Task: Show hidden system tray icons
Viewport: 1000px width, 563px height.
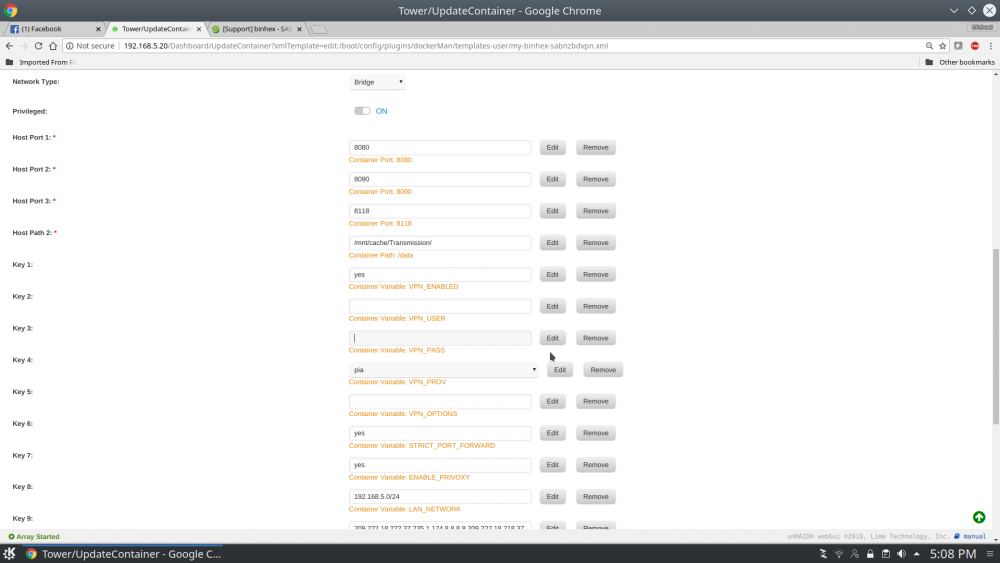Action: [x=916, y=553]
